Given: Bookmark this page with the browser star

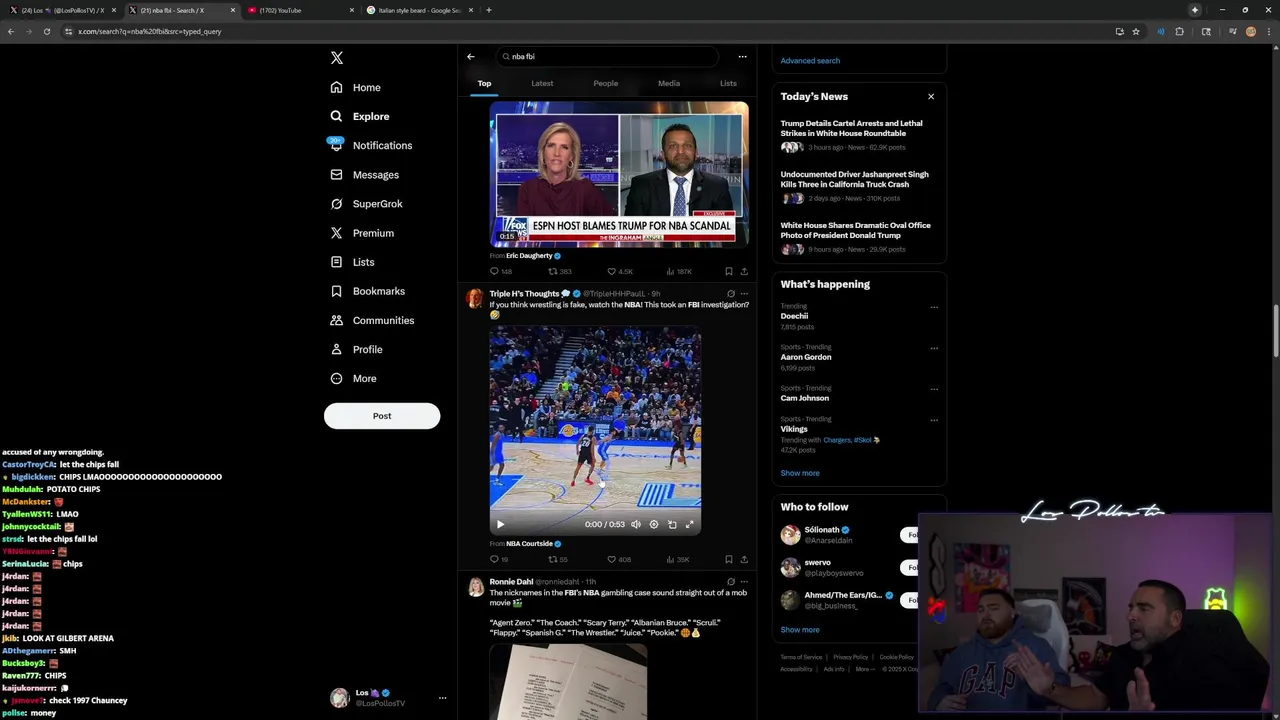Looking at the screenshot, I should 1136,31.
